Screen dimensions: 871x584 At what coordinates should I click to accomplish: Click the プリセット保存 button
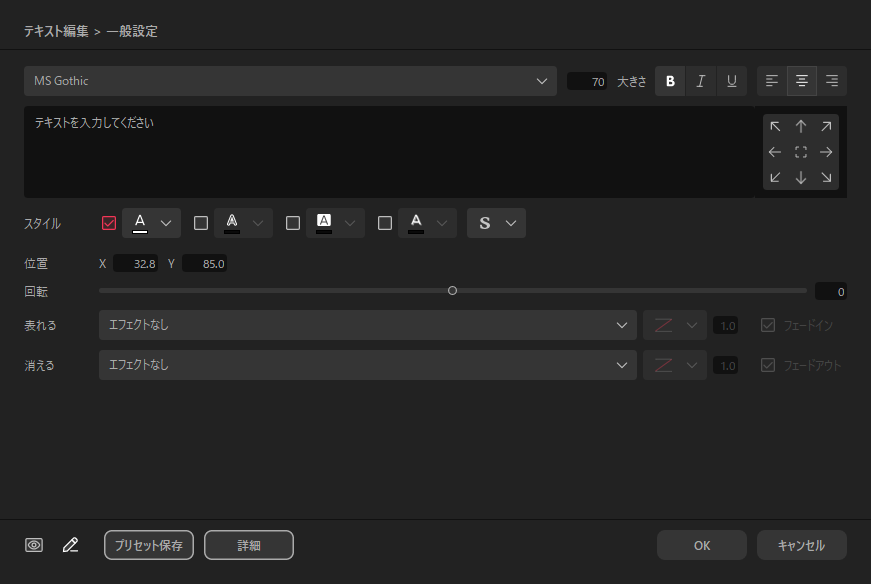(149, 545)
